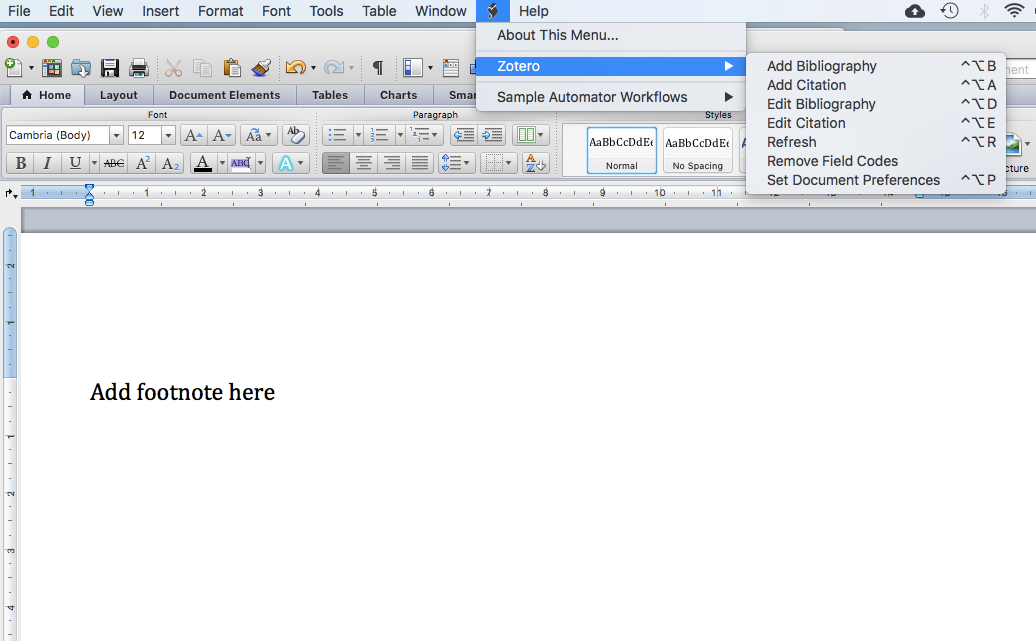1036x641 pixels.
Task: Show paragraph marks (pilcrow)
Action: pyautogui.click(x=378, y=67)
